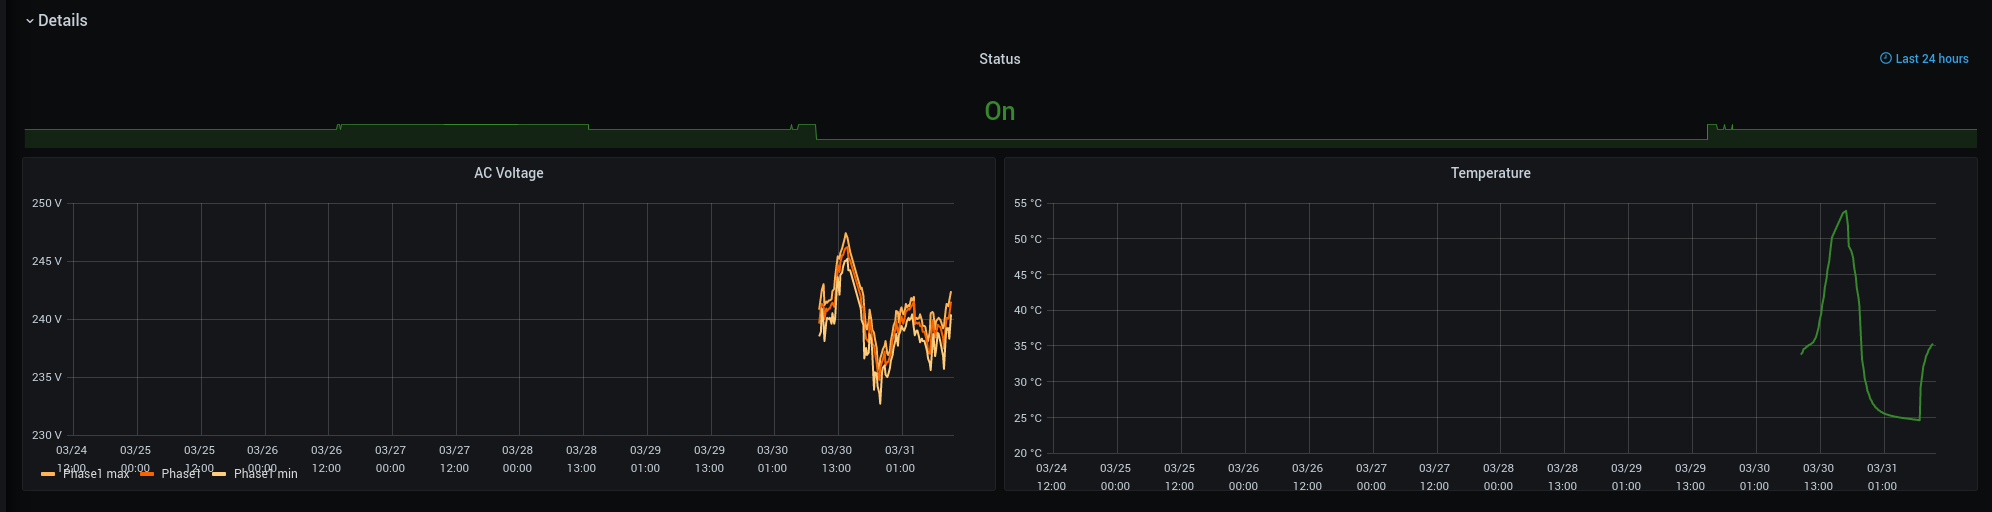1992x512 pixels.
Task: Click the 230 V axis label
Action: tap(47, 435)
